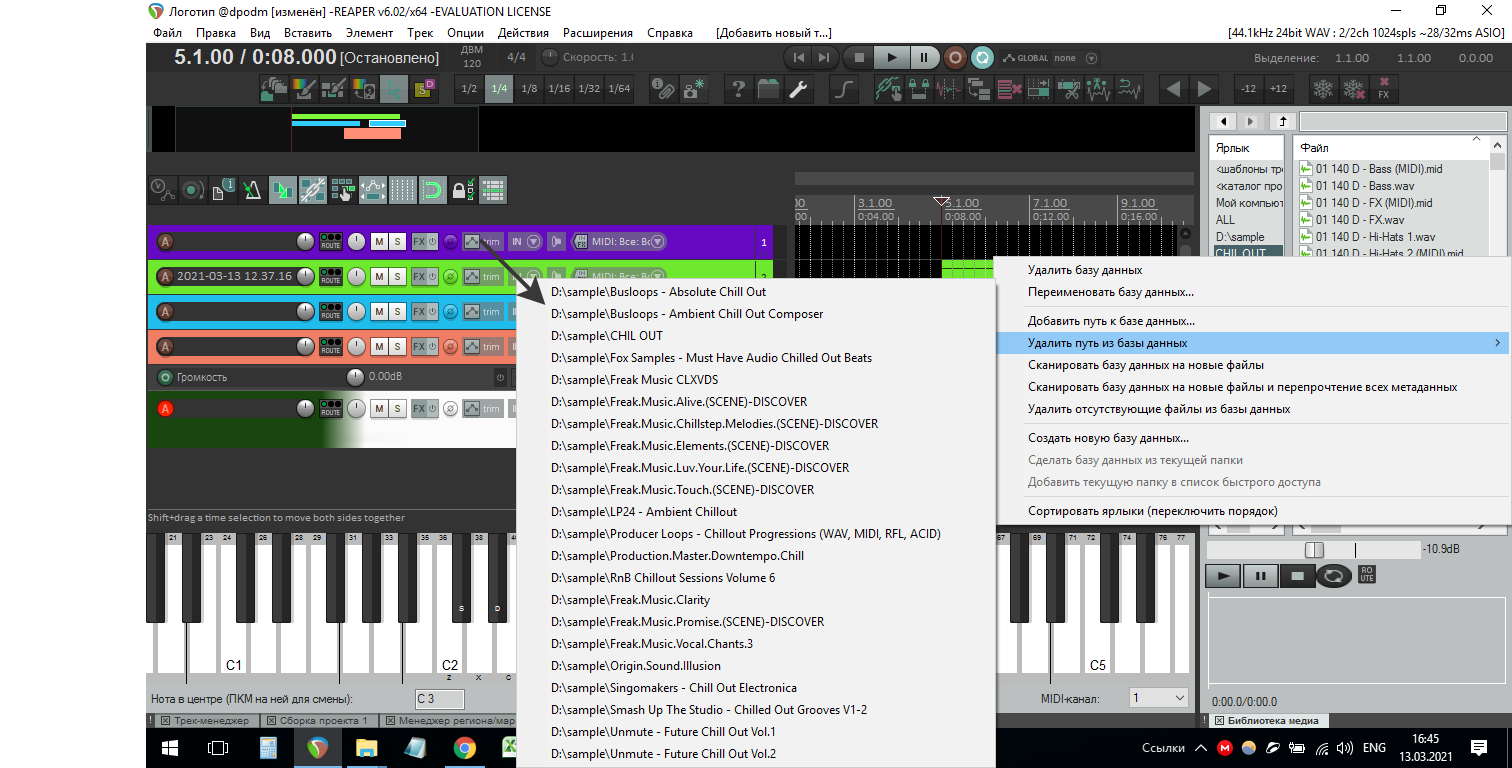Mute the green track 2021-03-13 12.37.16
Screen dimensions: 1512x768
[379, 276]
